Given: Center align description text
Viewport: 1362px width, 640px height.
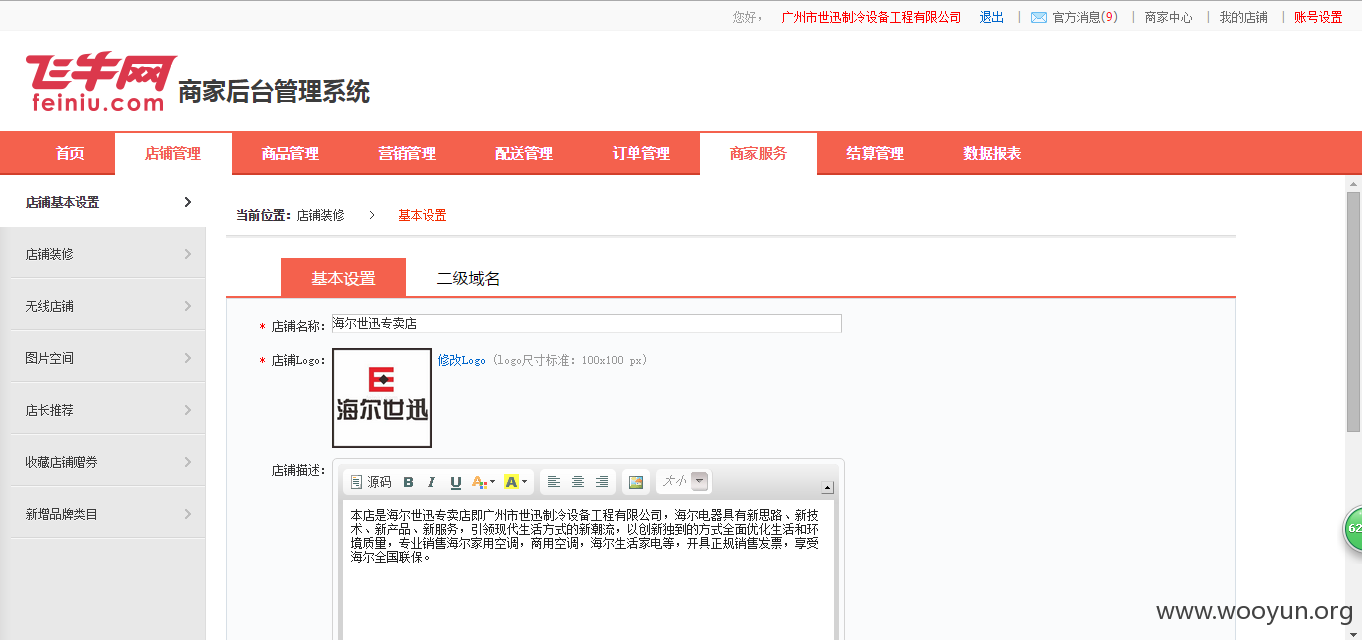Looking at the screenshot, I should (x=578, y=482).
